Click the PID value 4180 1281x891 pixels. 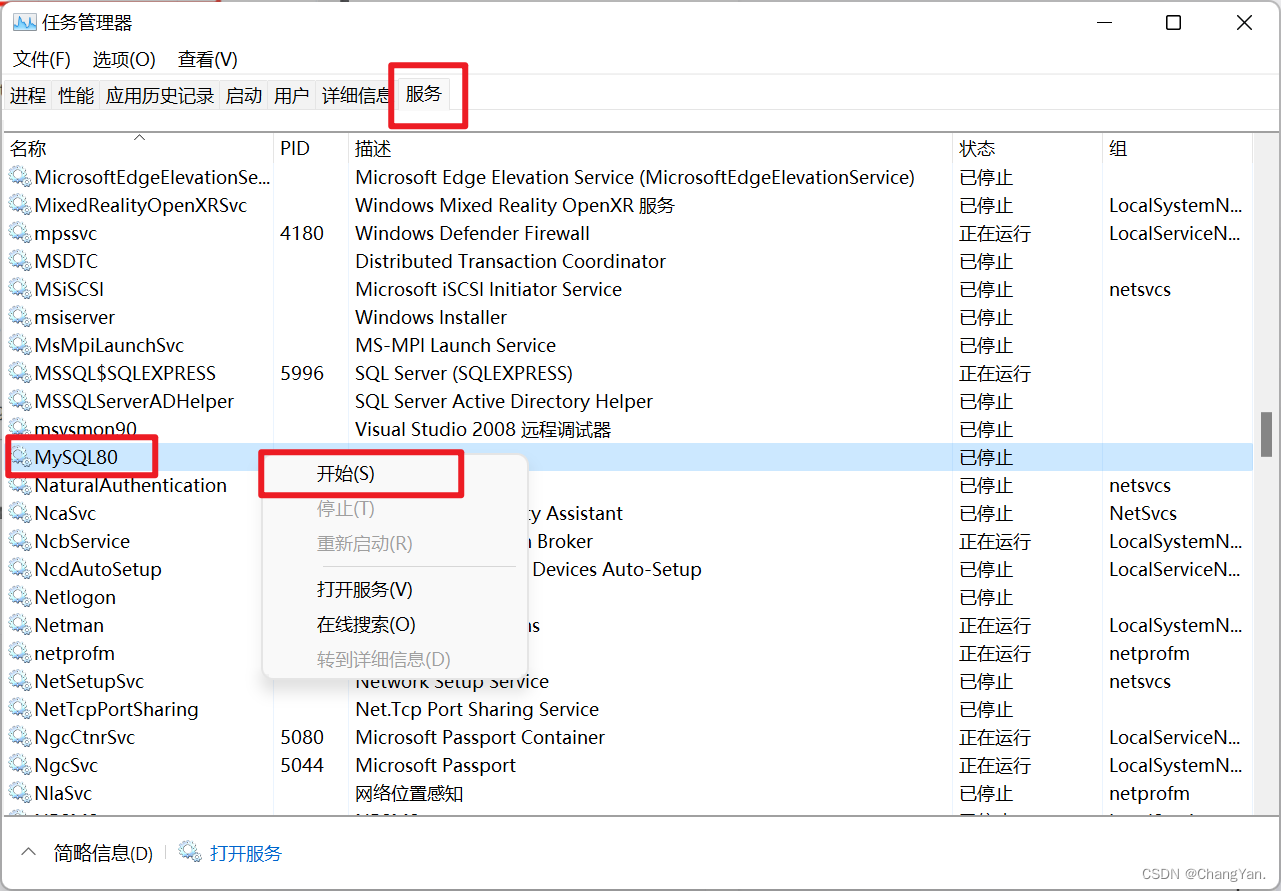(x=302, y=234)
